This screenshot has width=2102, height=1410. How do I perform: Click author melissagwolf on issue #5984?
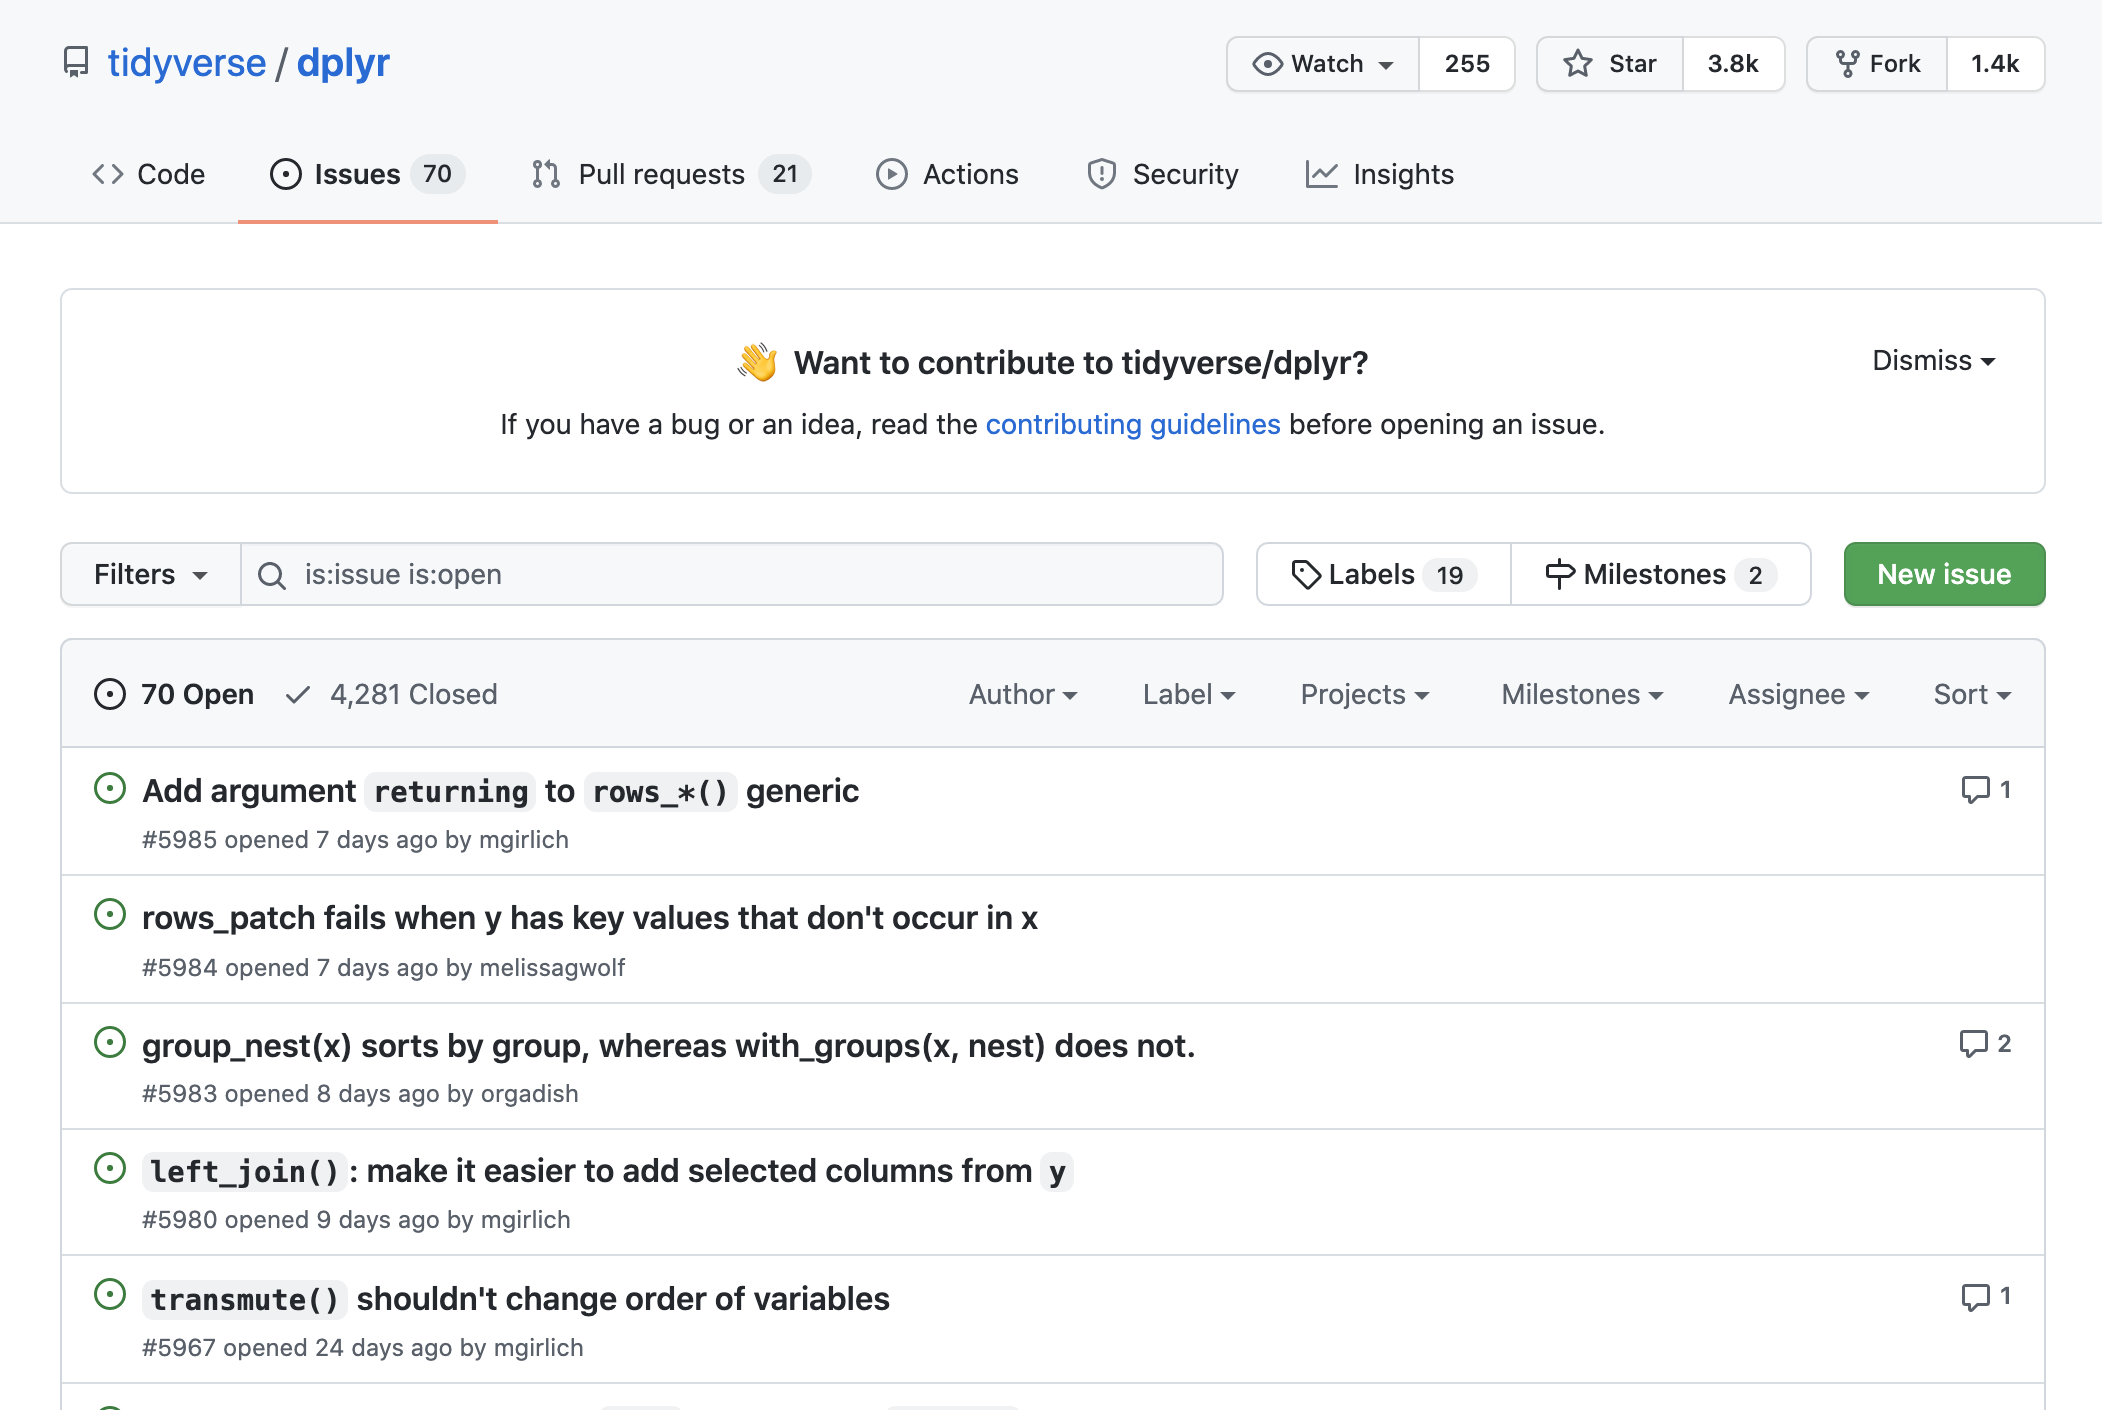(552, 968)
